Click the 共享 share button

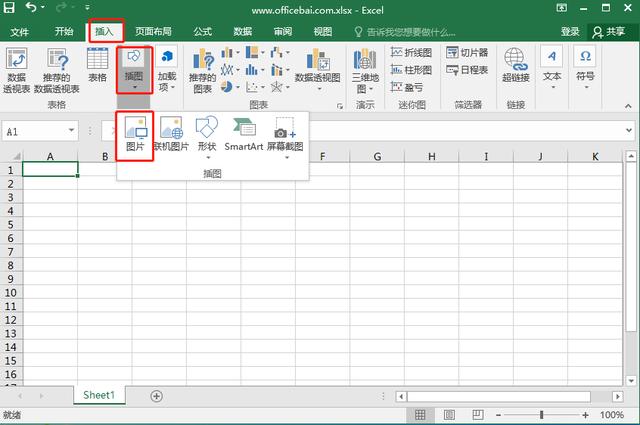point(609,32)
